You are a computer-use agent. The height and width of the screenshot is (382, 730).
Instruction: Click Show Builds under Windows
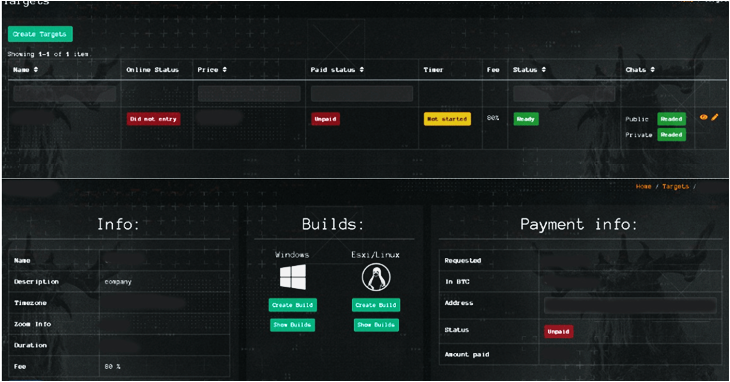pyautogui.click(x=292, y=325)
